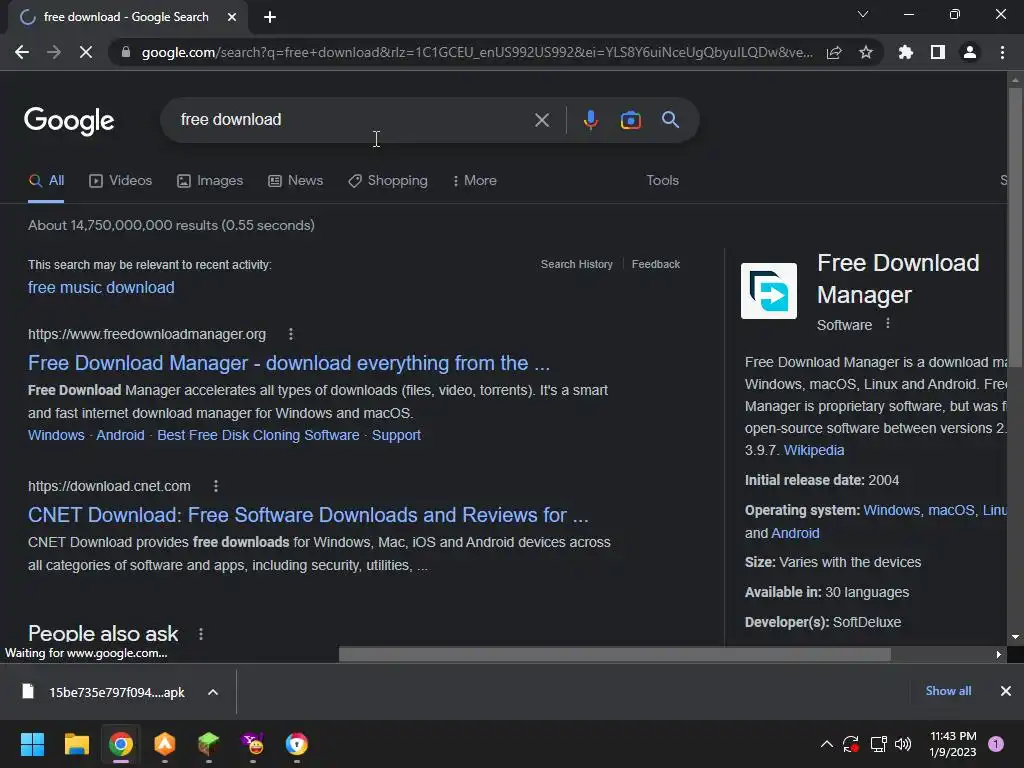Open the Android sitelink under first result
This screenshot has height=768, width=1024.
(120, 436)
